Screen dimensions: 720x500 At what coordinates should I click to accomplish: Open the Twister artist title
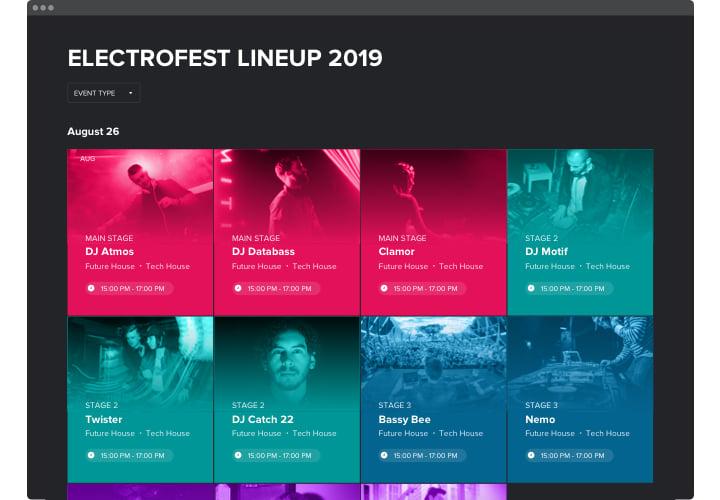pyautogui.click(x=104, y=419)
